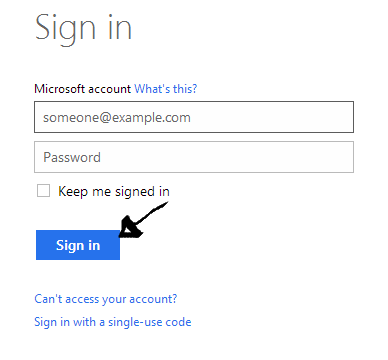Click the arrowhead beside the Sign in button
The height and width of the screenshot is (360, 388).
tap(131, 228)
